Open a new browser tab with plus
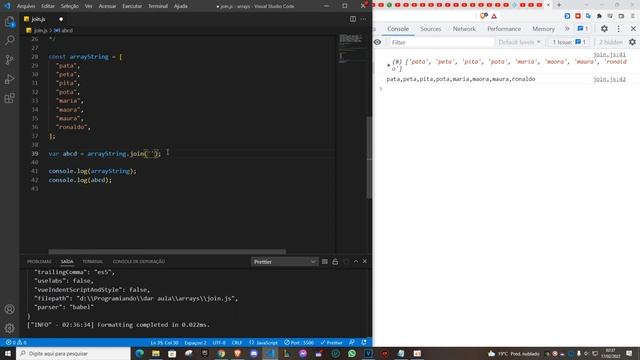 pos(559,5)
